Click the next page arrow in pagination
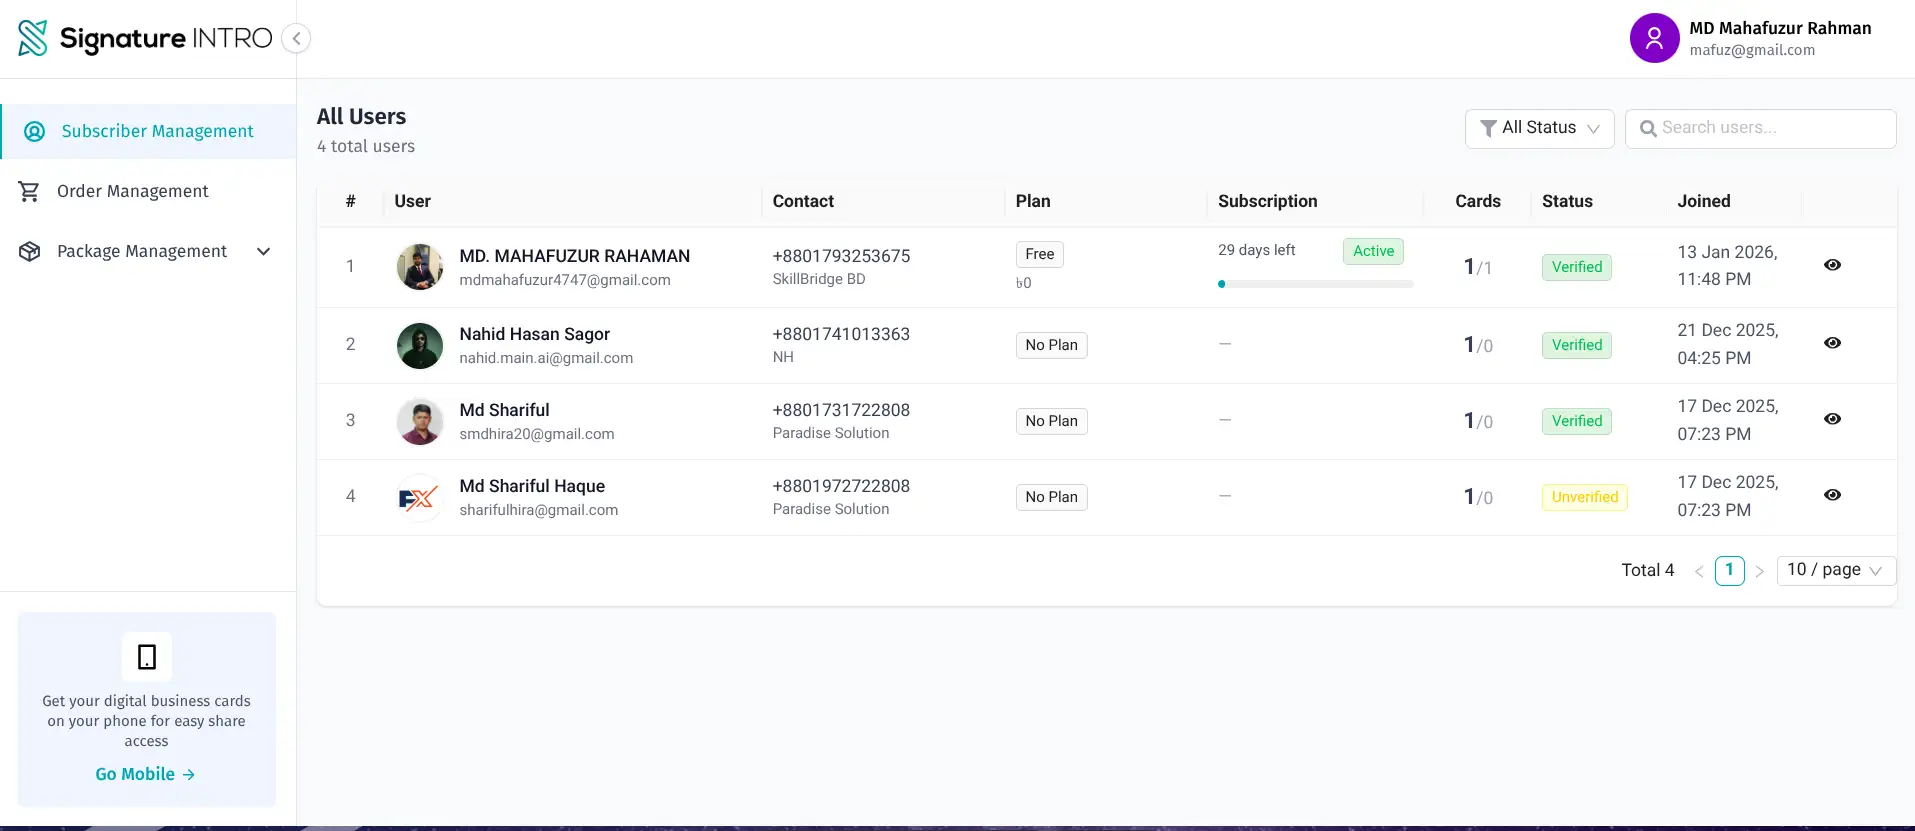 (x=1759, y=571)
